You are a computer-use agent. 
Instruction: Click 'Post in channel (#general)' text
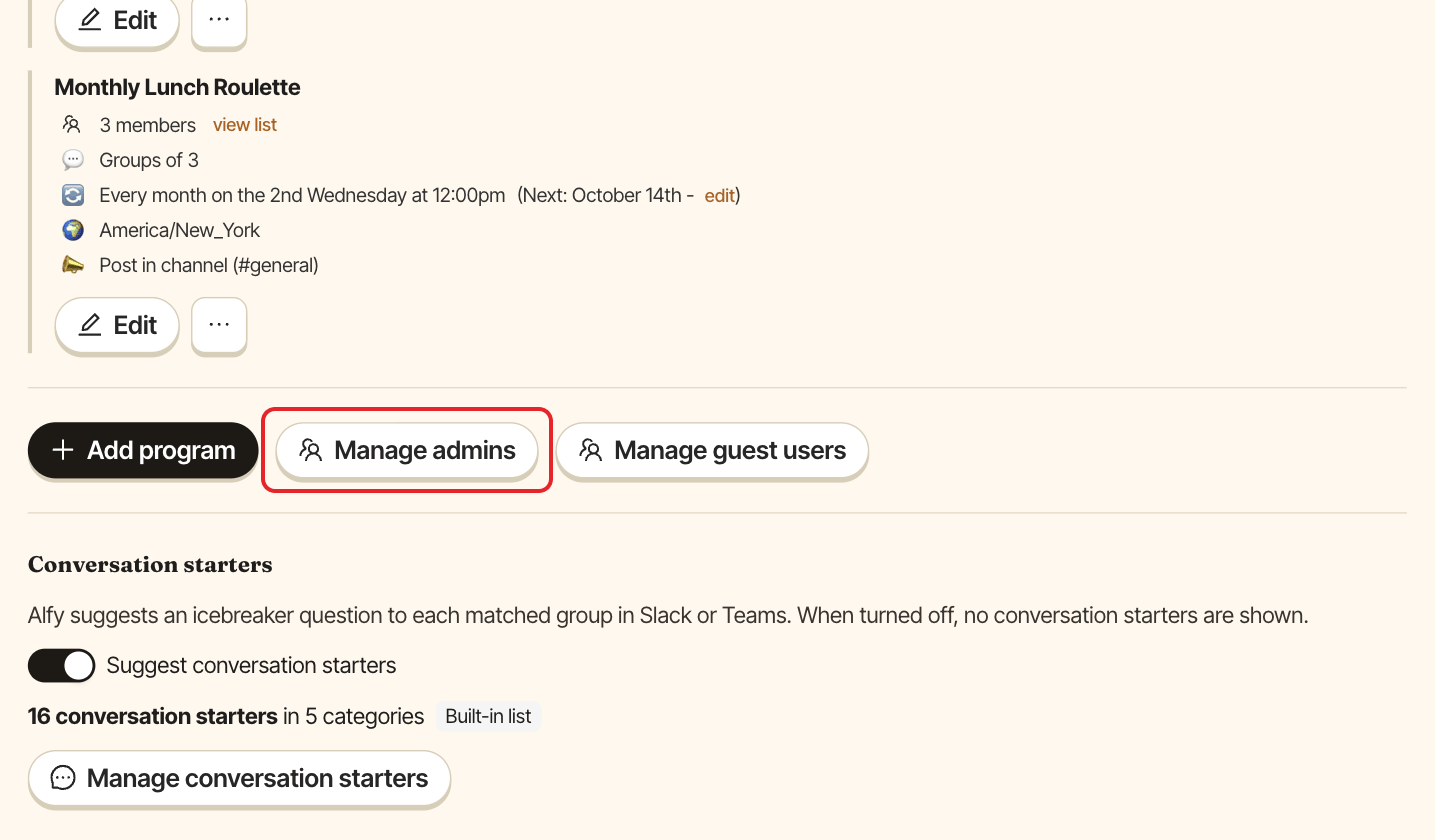[x=209, y=265]
